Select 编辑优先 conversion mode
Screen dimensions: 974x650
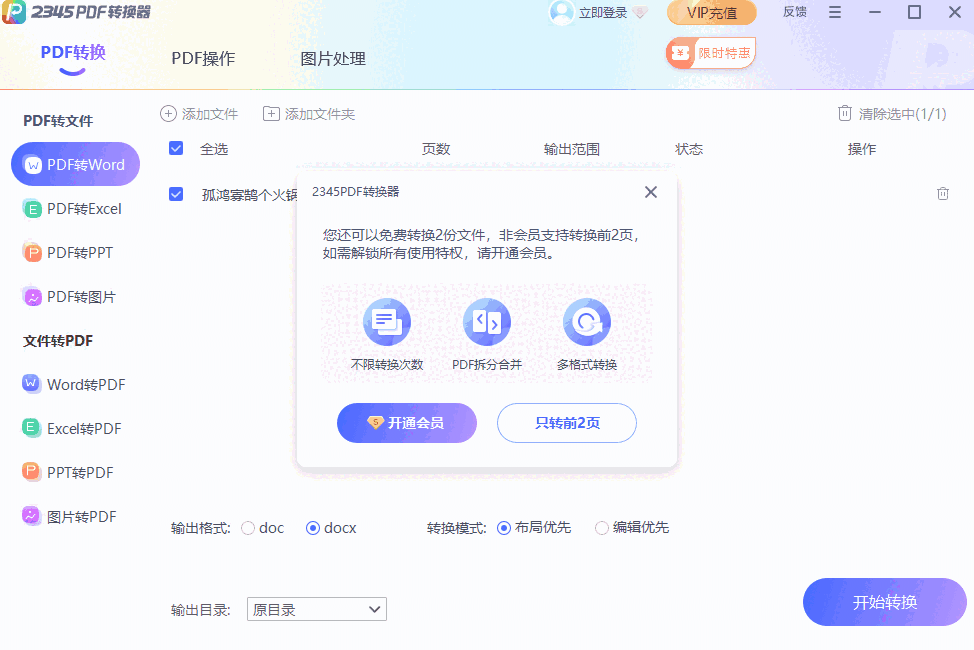(601, 528)
